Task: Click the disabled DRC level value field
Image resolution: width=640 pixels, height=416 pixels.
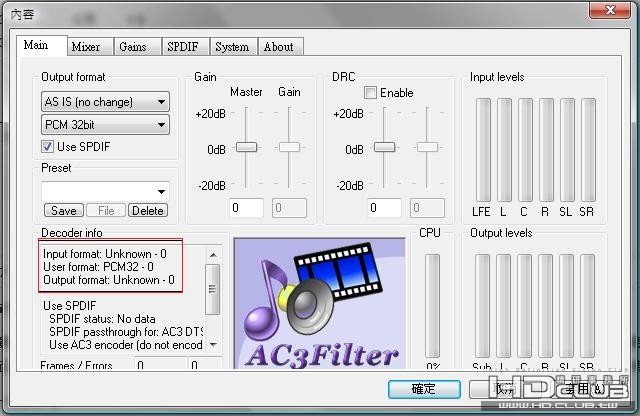Action: 427,208
